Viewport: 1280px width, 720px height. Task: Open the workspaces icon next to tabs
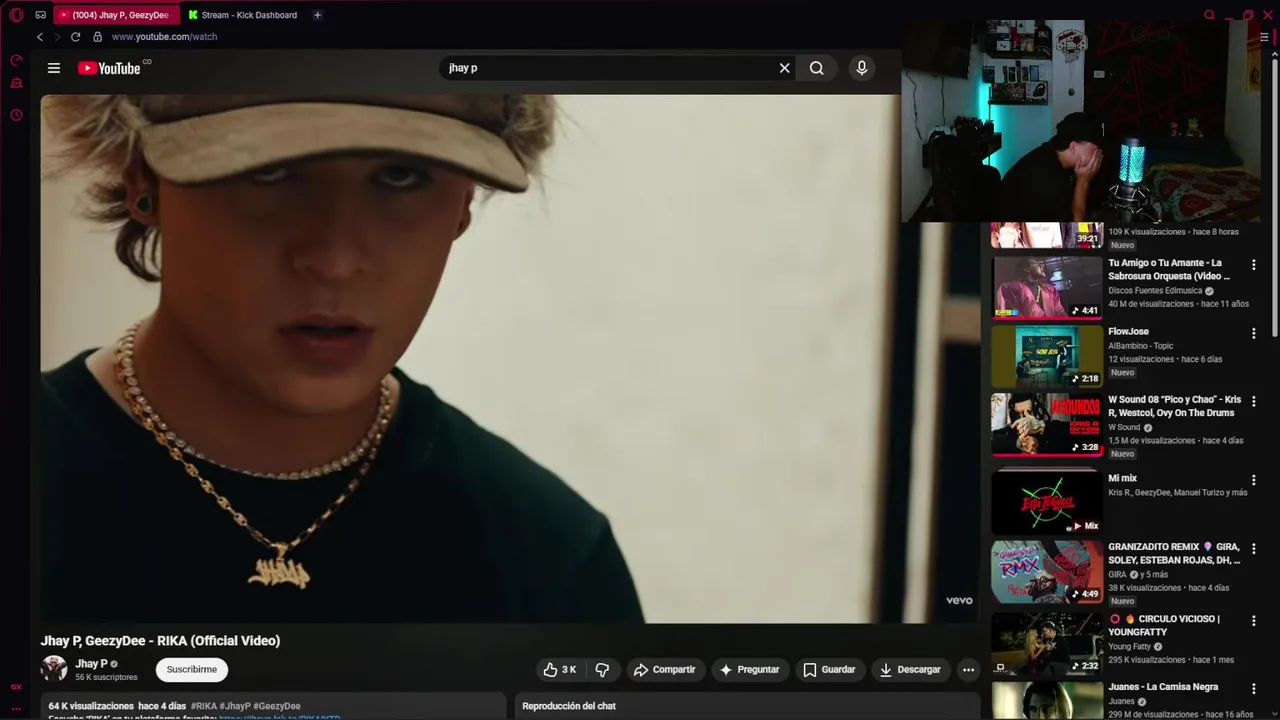tap(40, 15)
